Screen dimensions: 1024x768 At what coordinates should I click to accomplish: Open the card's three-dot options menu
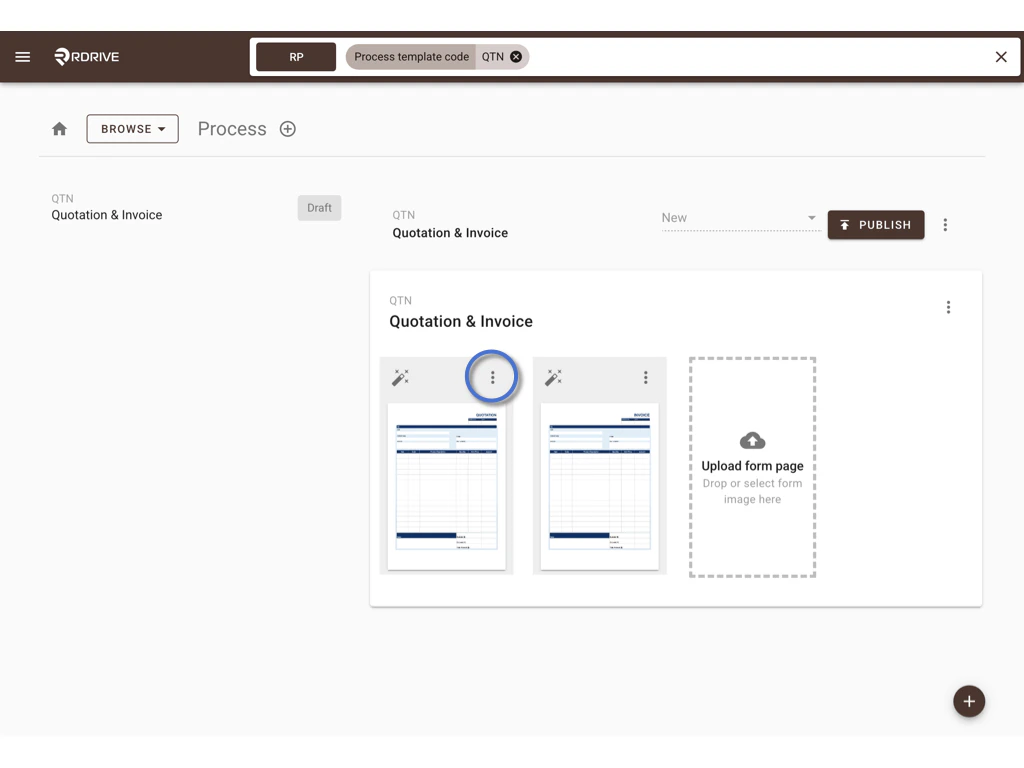948,307
